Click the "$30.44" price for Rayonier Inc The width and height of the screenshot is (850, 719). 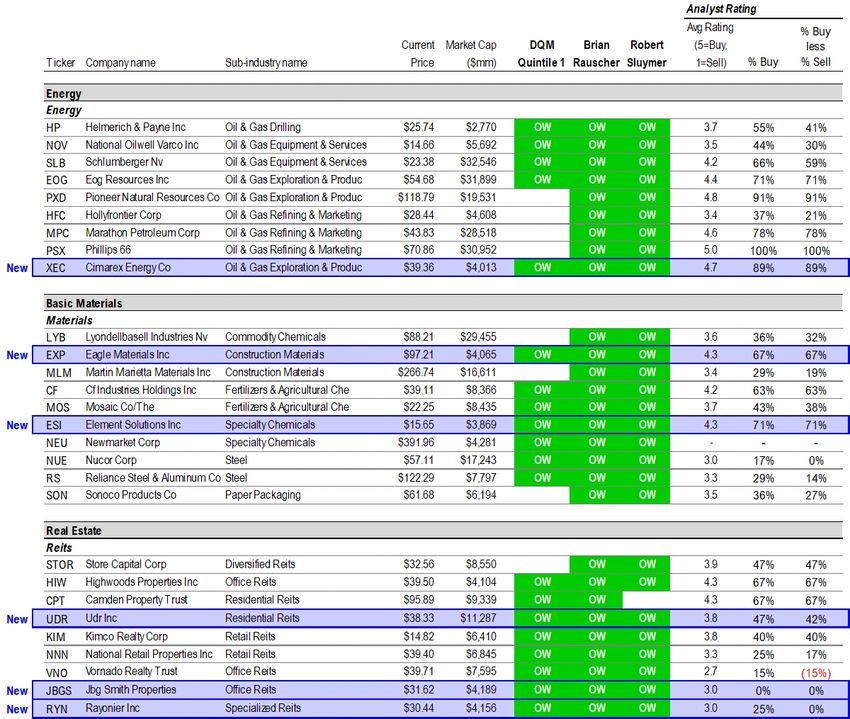click(418, 708)
